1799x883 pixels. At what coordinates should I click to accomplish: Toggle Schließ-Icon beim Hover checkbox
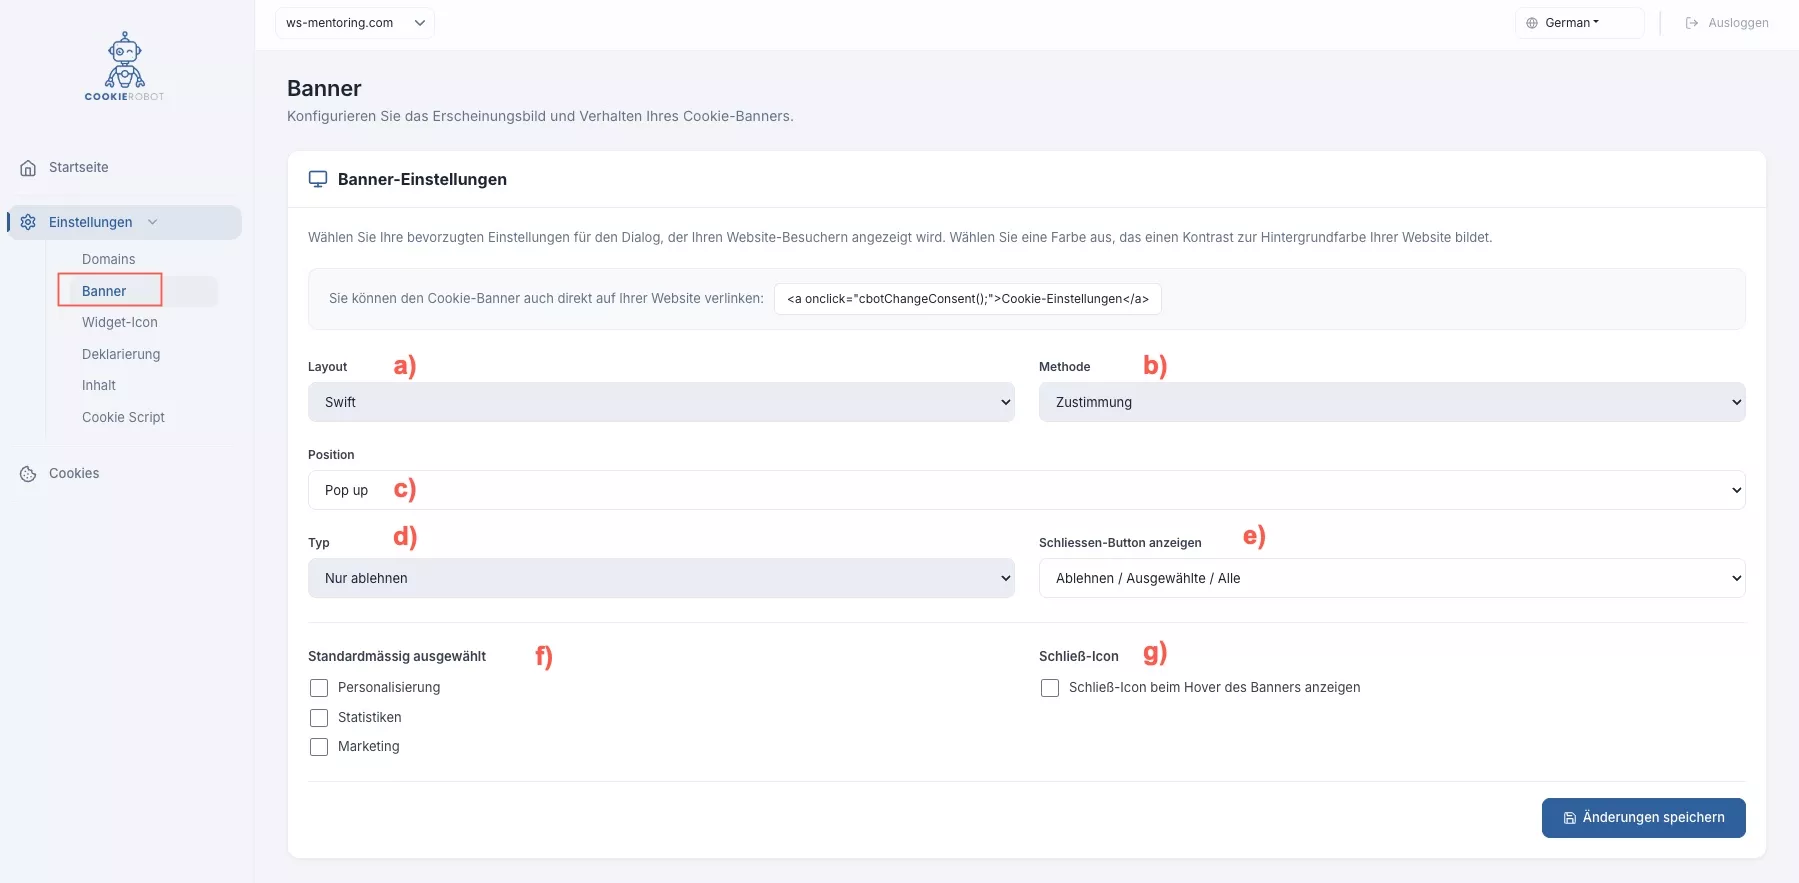coord(1050,688)
